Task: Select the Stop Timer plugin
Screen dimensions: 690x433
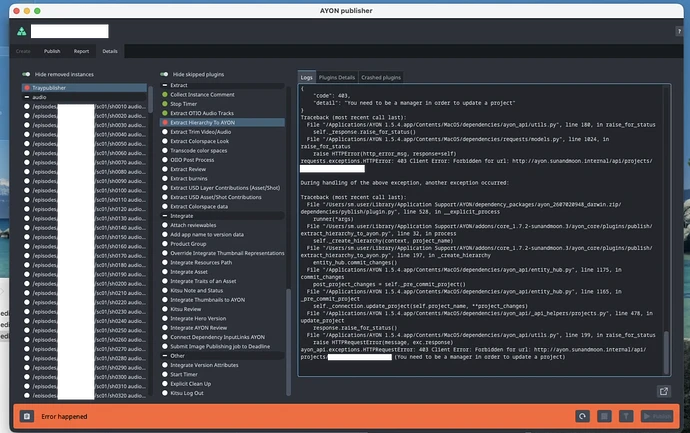Action: point(222,104)
